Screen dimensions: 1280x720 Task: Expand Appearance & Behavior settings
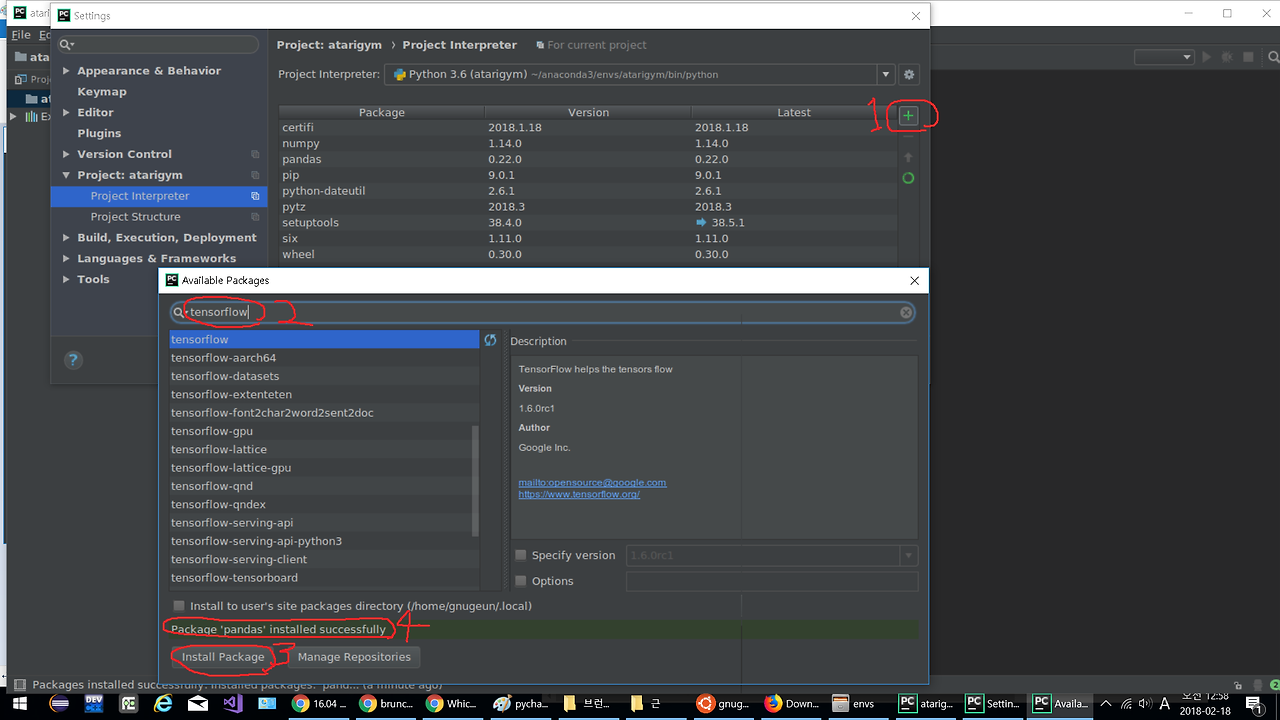66,71
